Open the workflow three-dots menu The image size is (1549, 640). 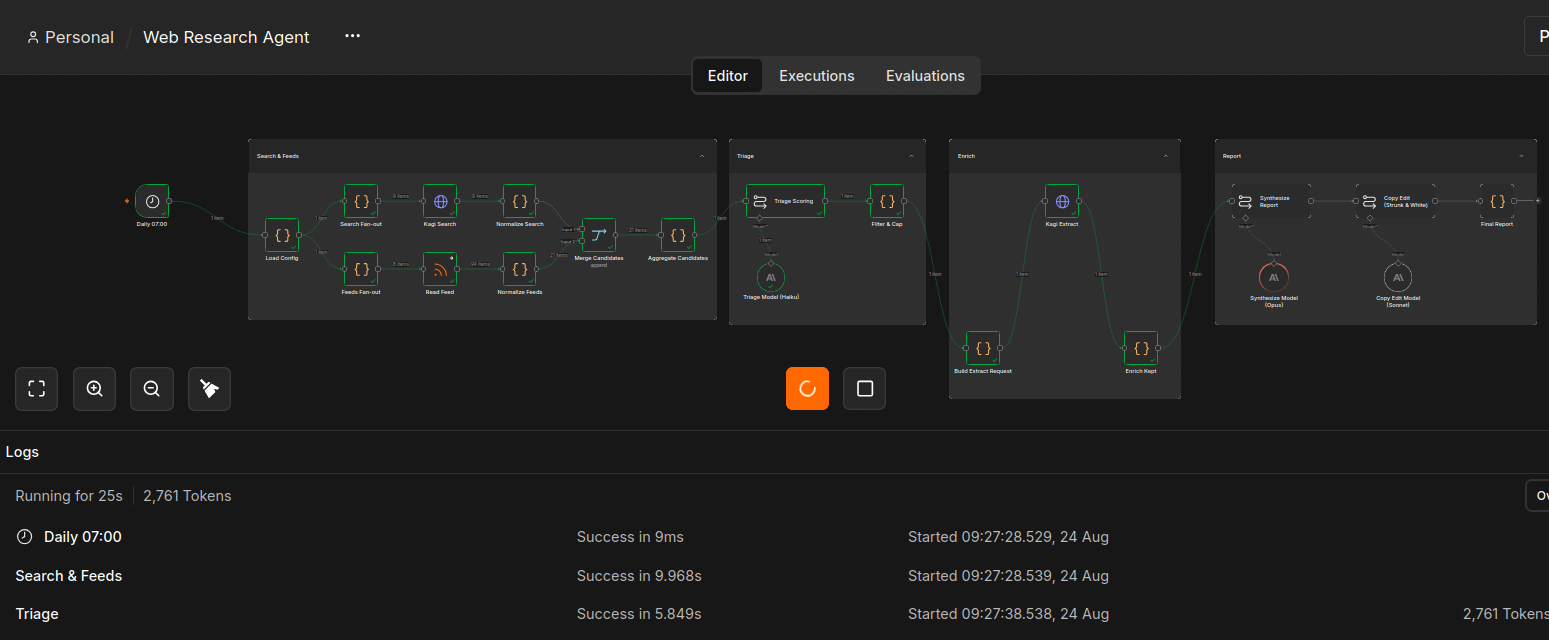click(352, 36)
